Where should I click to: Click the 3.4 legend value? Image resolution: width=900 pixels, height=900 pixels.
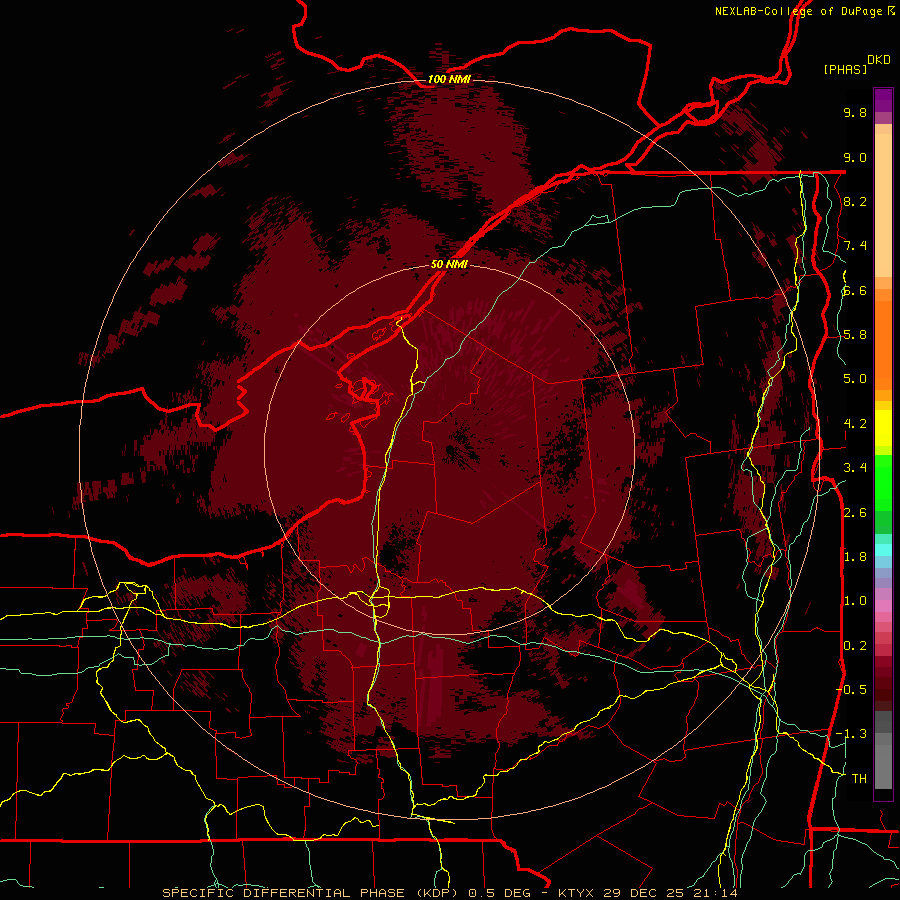[855, 468]
